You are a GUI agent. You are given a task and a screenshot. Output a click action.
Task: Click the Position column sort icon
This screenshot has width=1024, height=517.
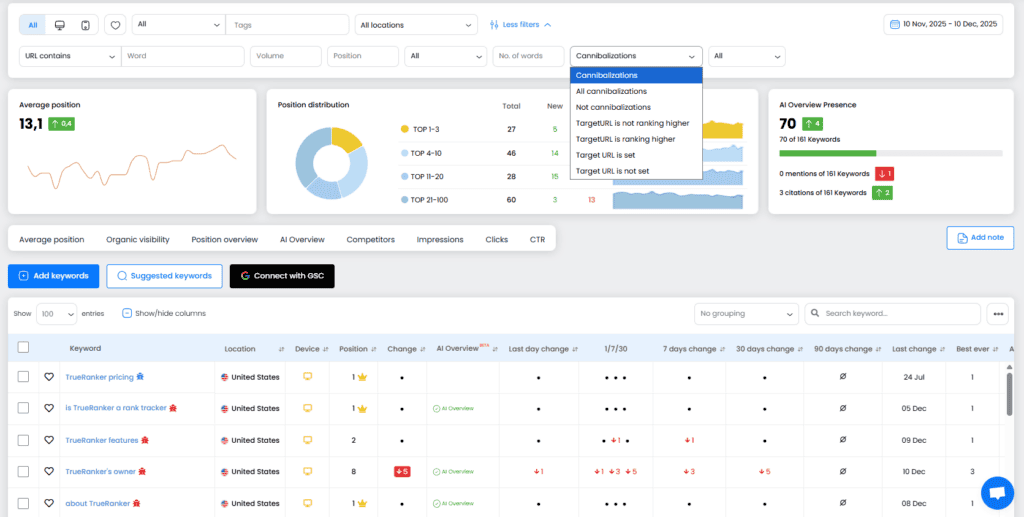tap(374, 349)
